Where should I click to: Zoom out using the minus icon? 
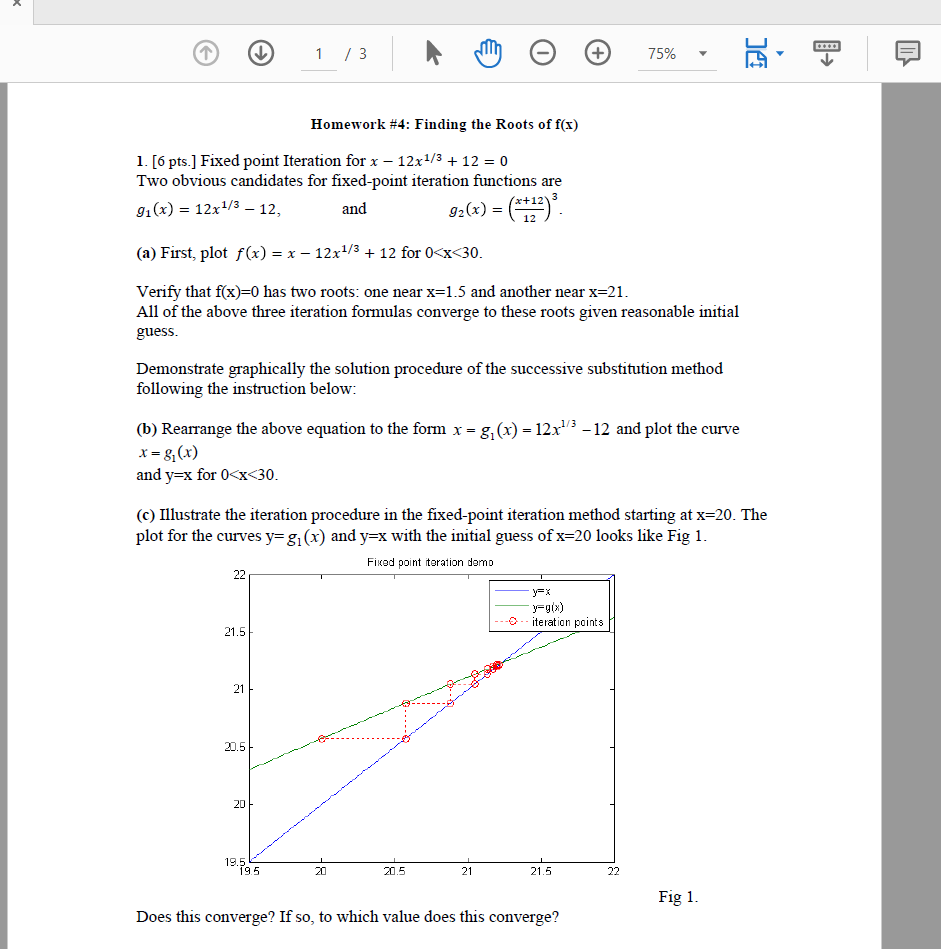pyautogui.click(x=543, y=53)
